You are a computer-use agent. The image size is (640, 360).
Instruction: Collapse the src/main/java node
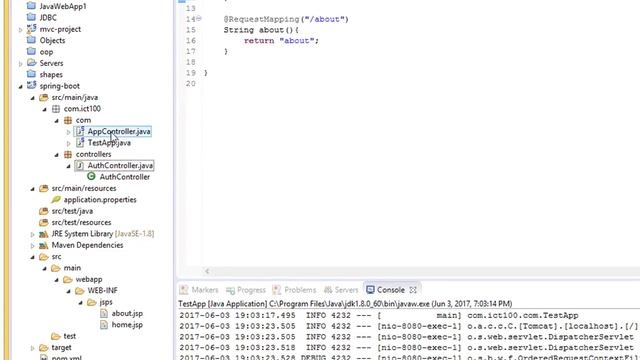[33, 98]
